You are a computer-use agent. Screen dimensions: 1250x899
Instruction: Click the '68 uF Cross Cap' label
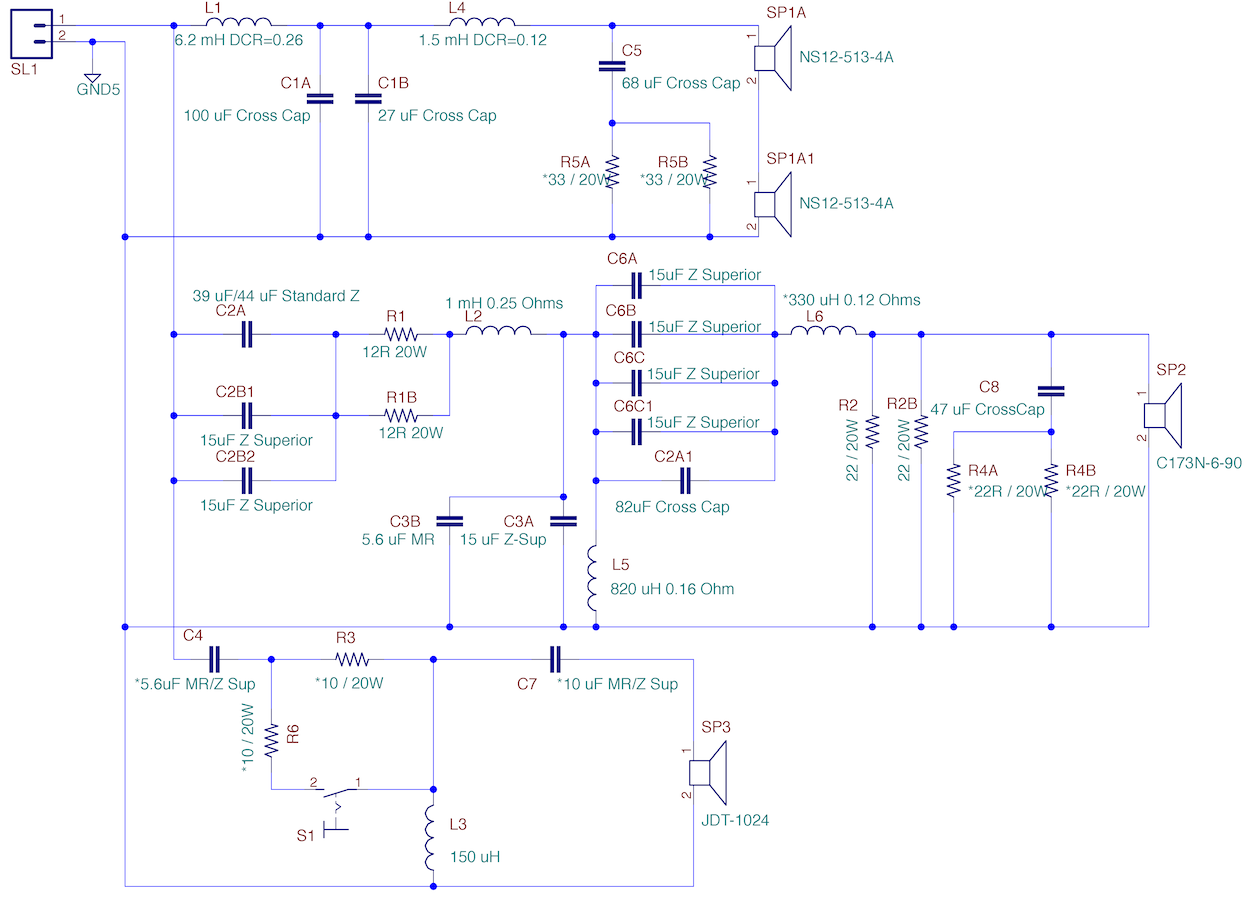[x=681, y=83]
